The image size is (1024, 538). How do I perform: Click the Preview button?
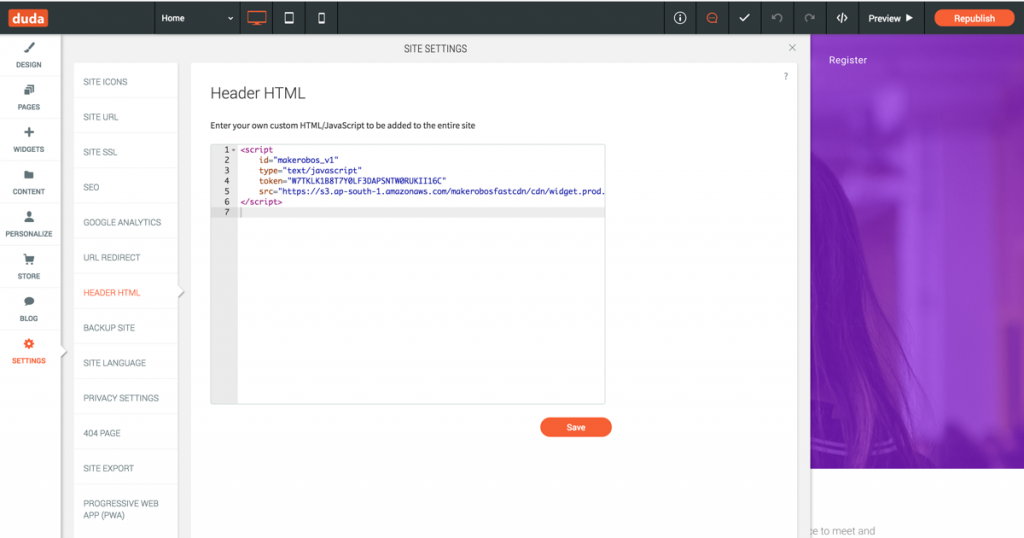click(x=891, y=18)
